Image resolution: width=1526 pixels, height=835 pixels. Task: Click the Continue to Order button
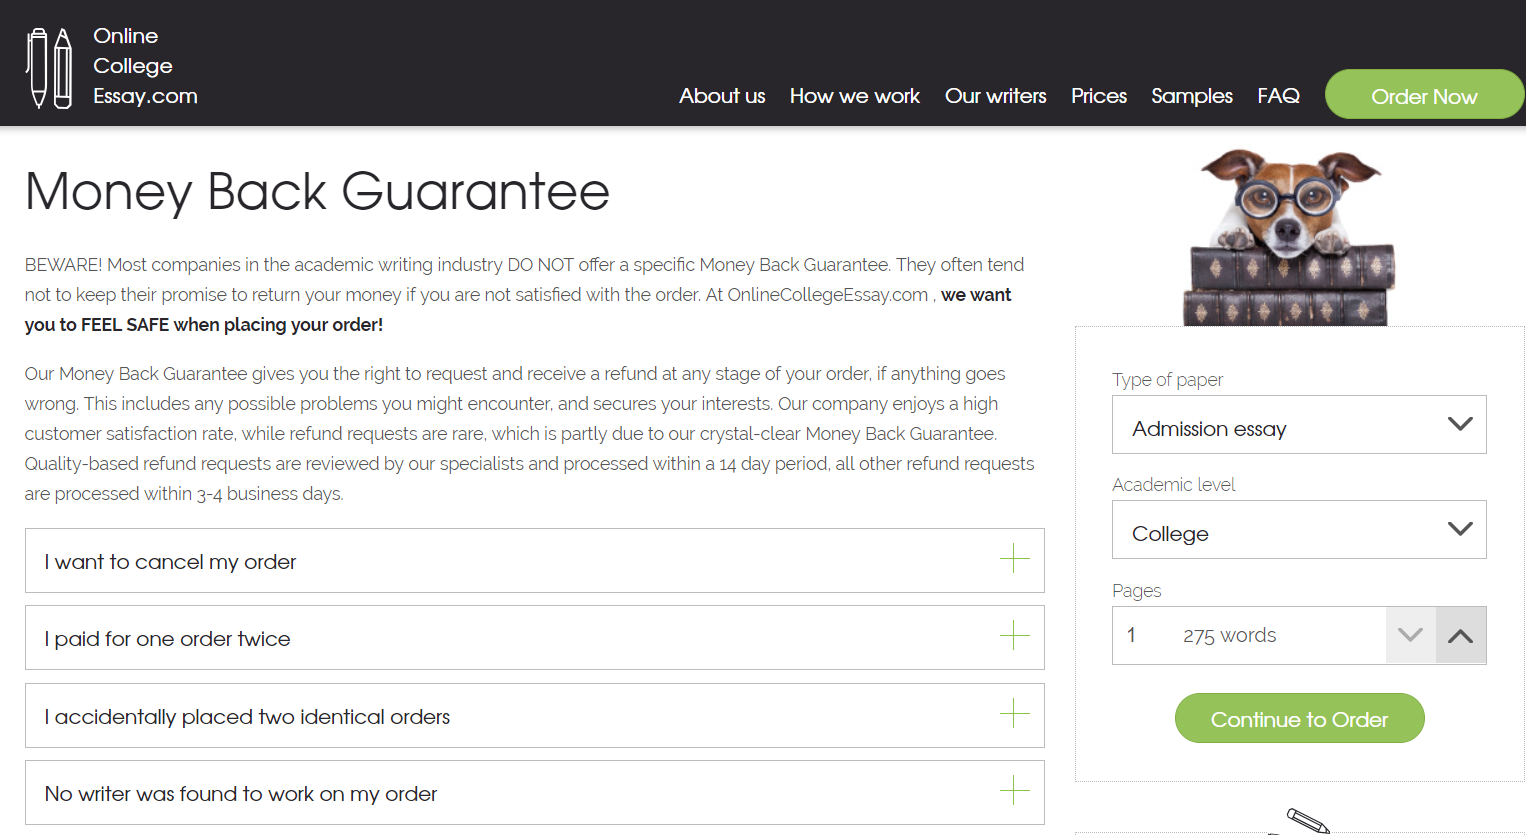point(1299,718)
